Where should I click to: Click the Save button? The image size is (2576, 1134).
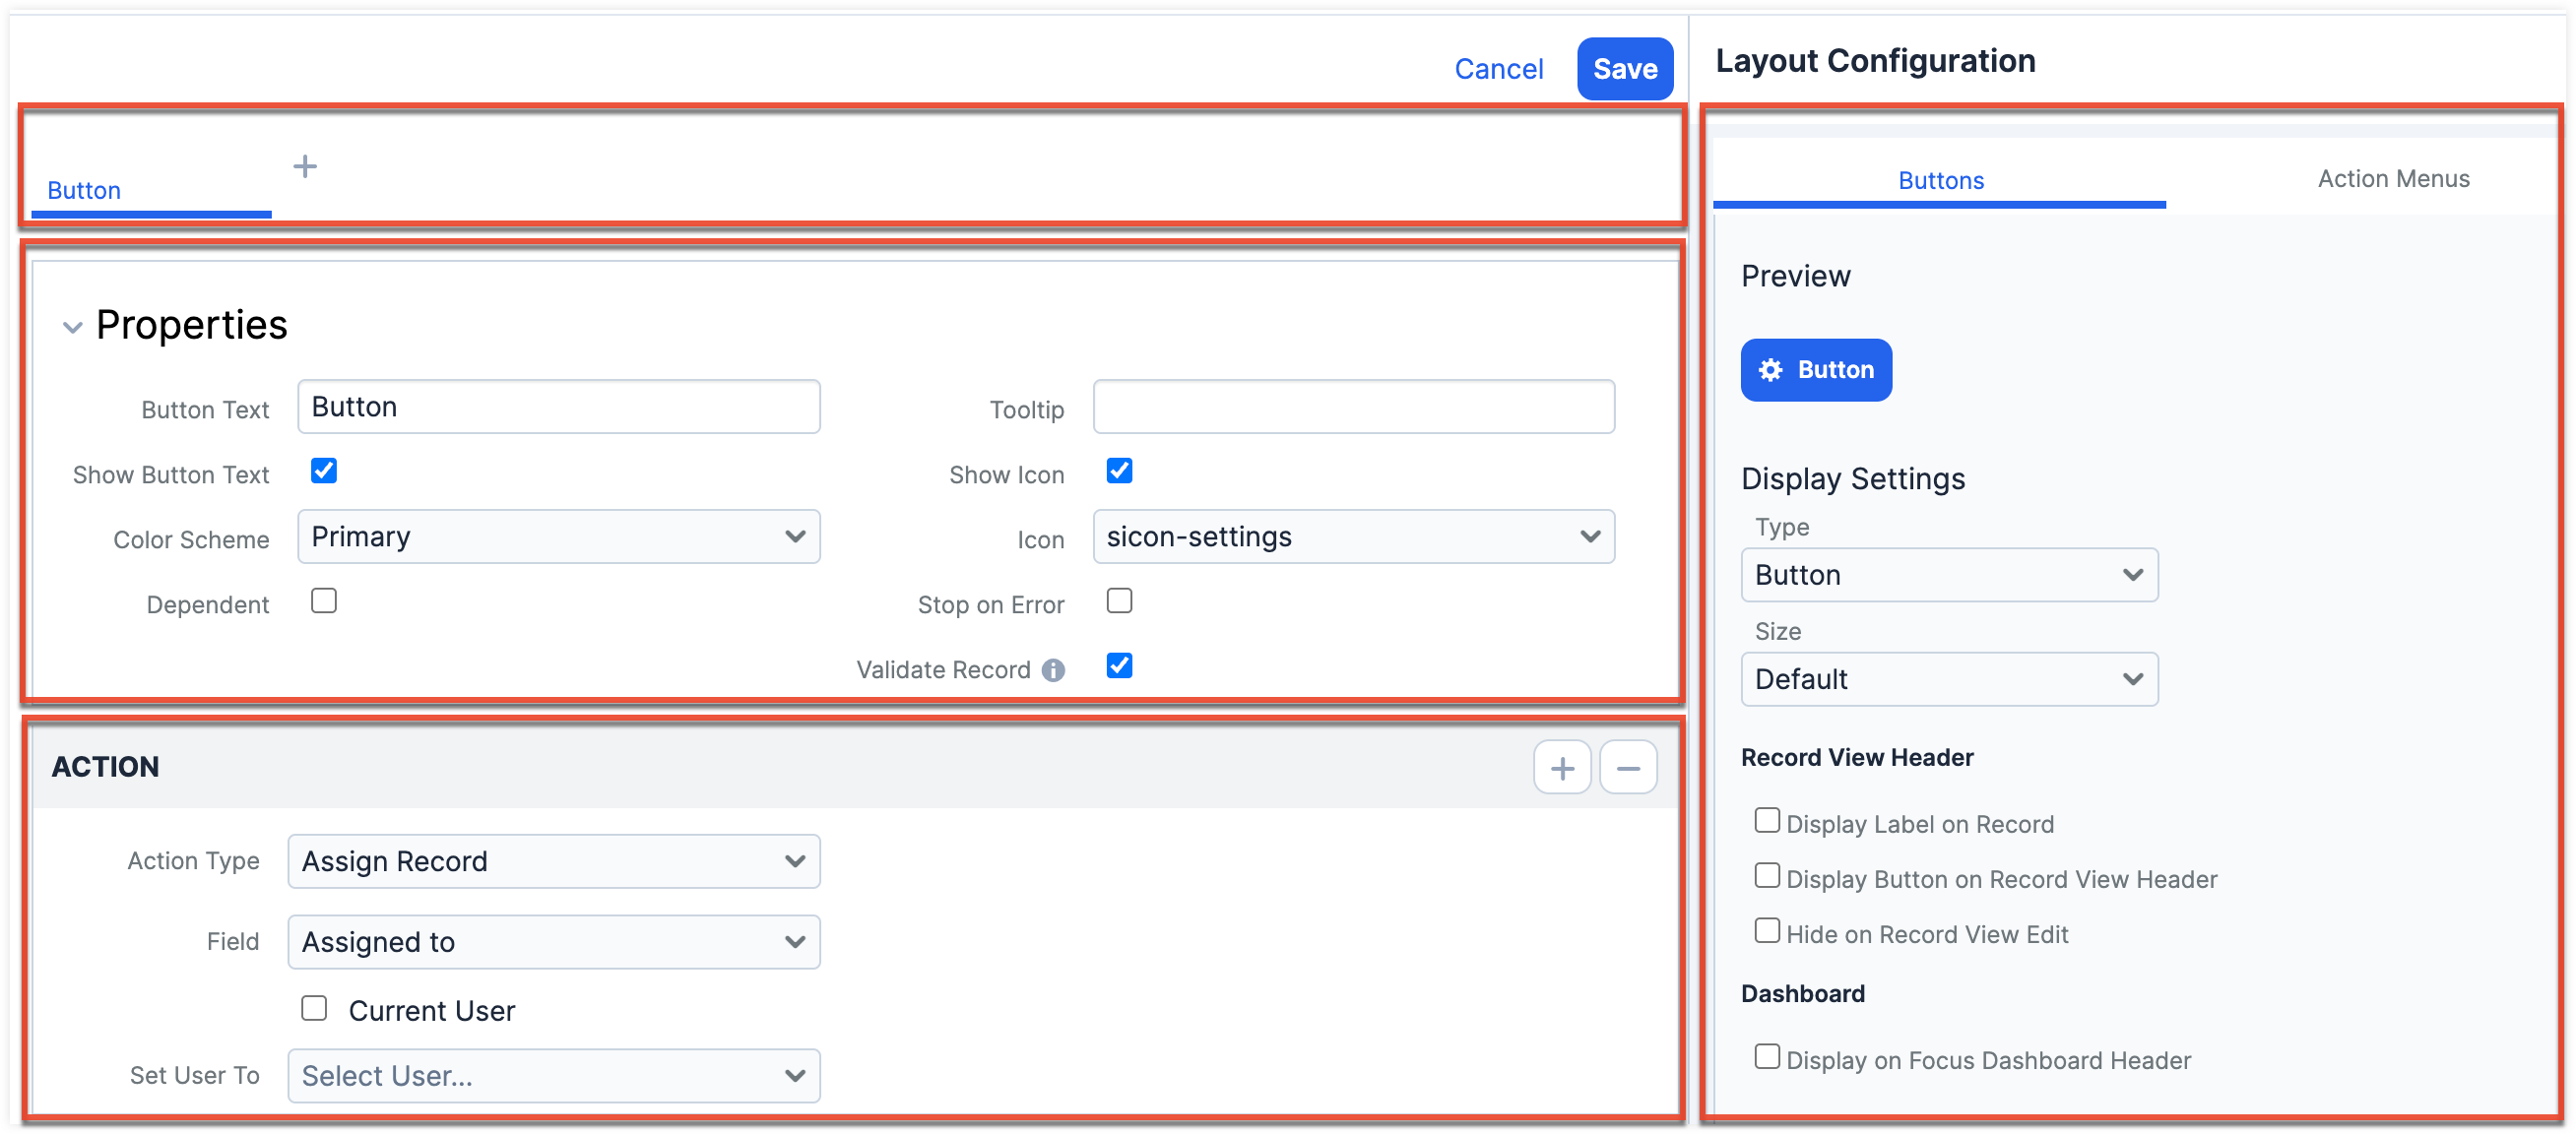pyautogui.click(x=1624, y=69)
